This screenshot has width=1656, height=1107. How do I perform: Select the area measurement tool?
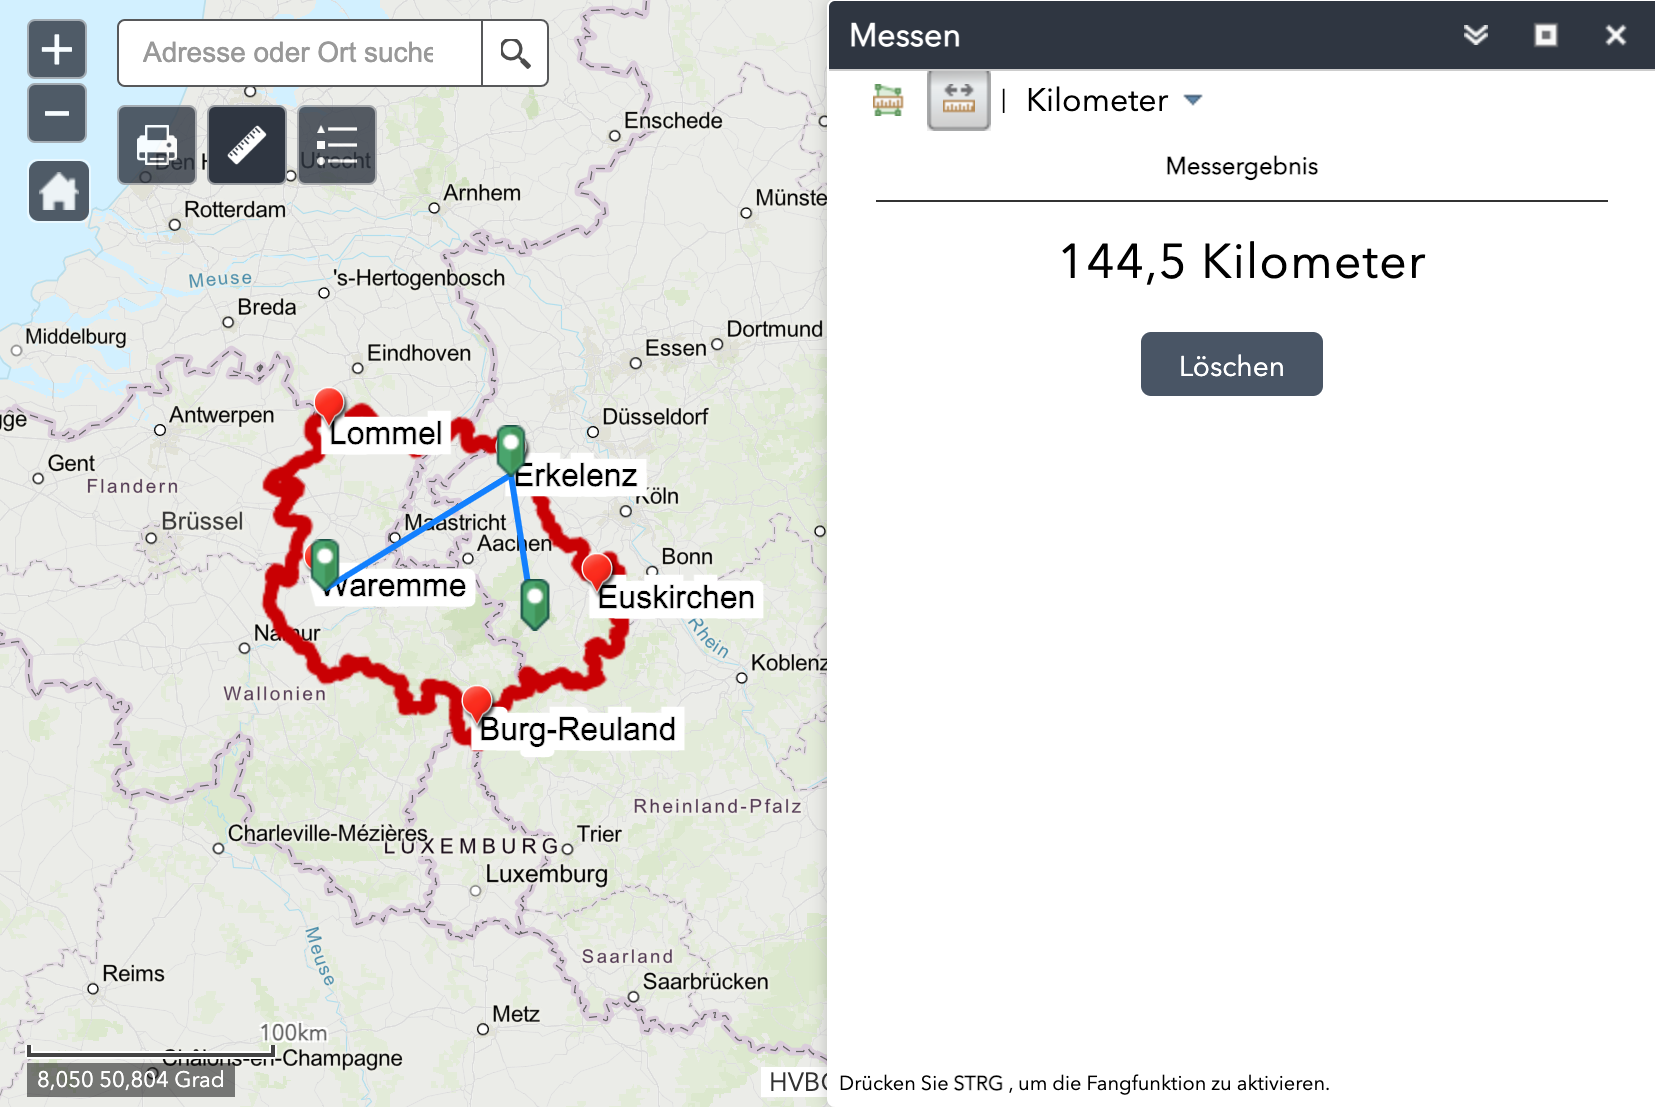click(888, 100)
